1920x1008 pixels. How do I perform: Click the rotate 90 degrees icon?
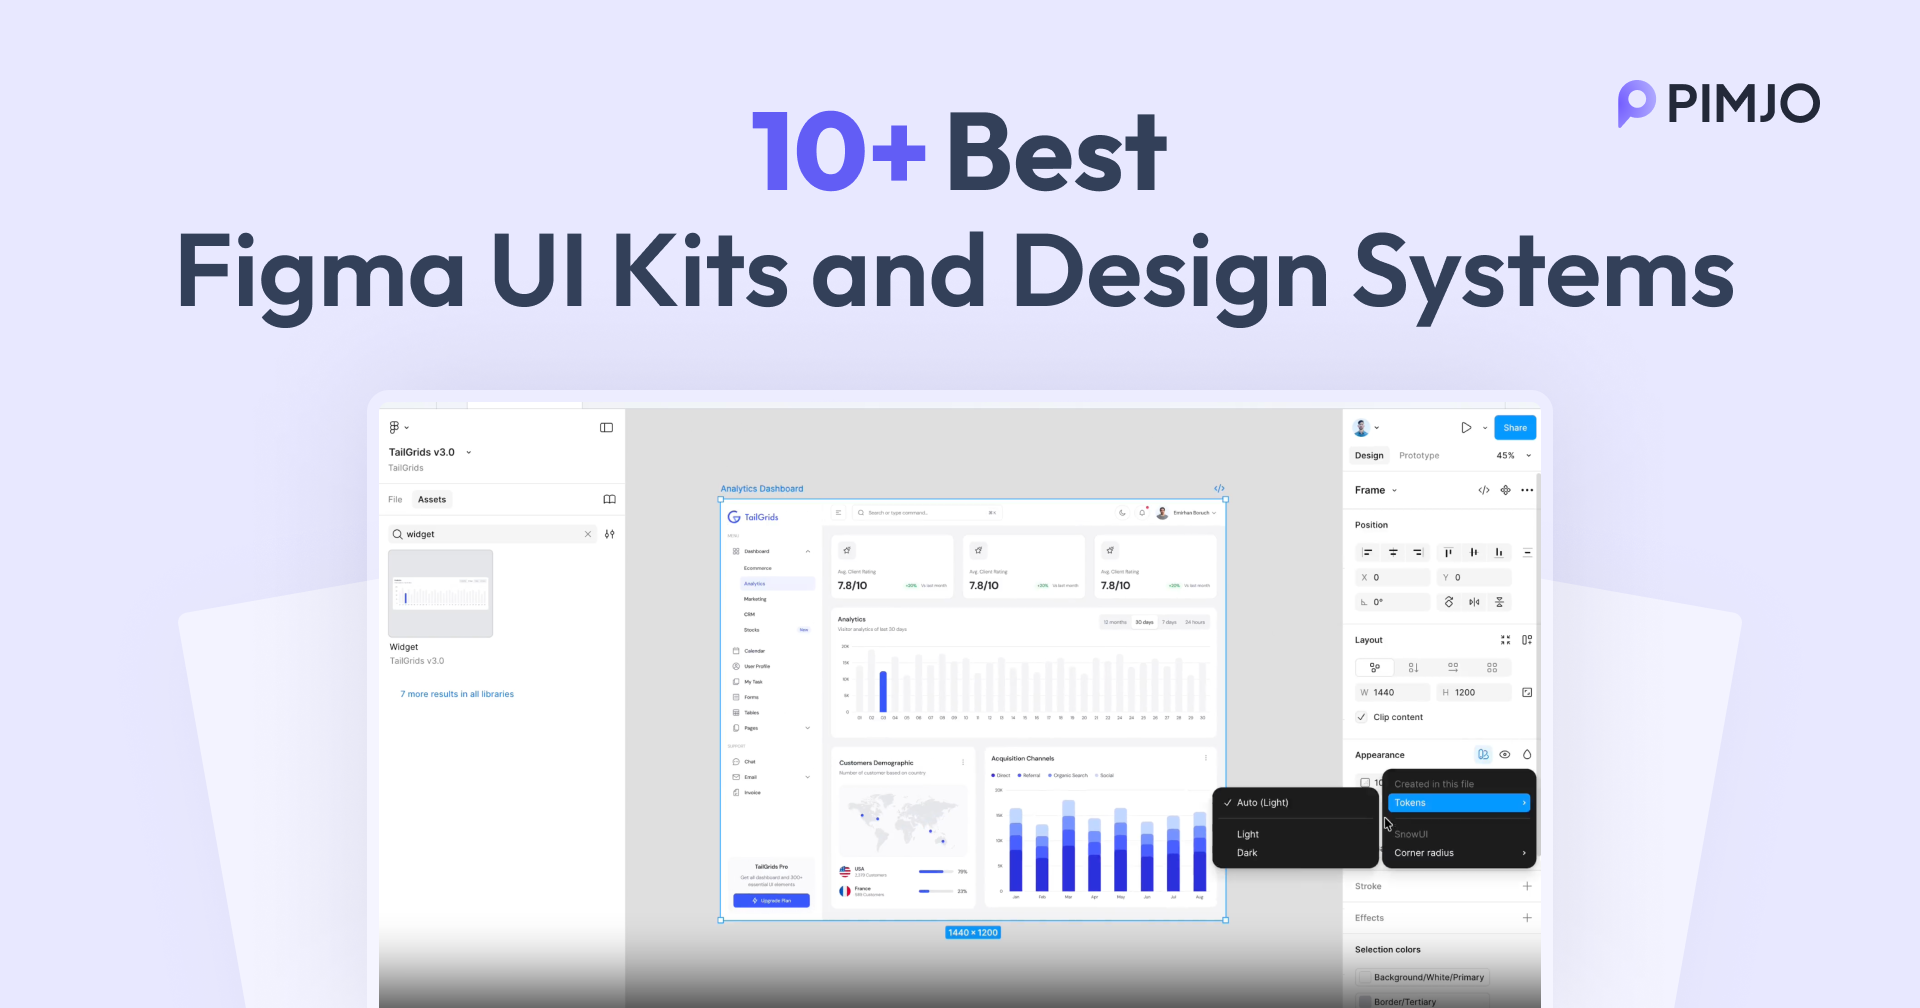(x=1449, y=602)
